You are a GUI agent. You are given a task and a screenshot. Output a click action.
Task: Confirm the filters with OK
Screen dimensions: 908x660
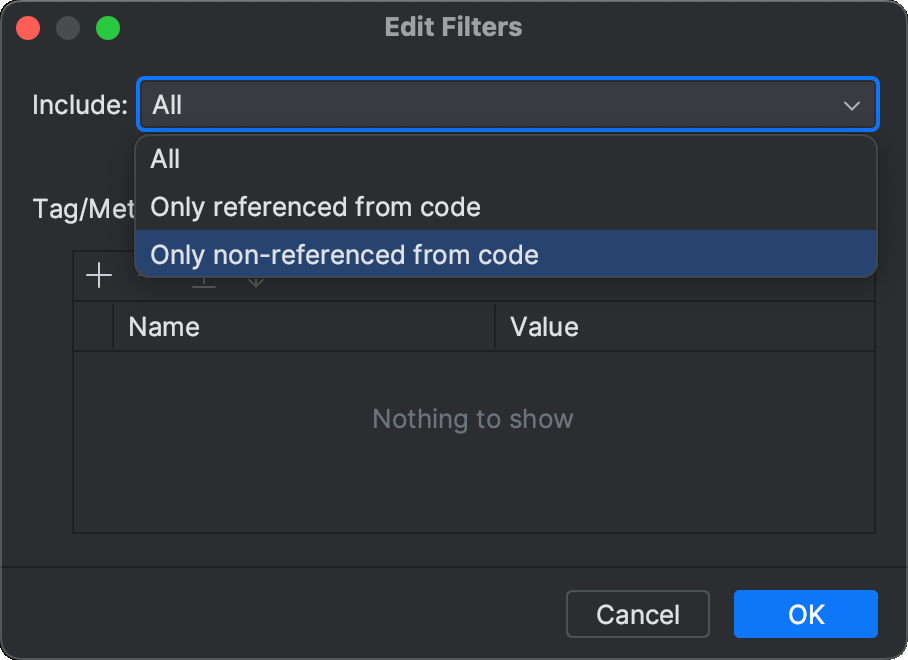[x=805, y=614]
